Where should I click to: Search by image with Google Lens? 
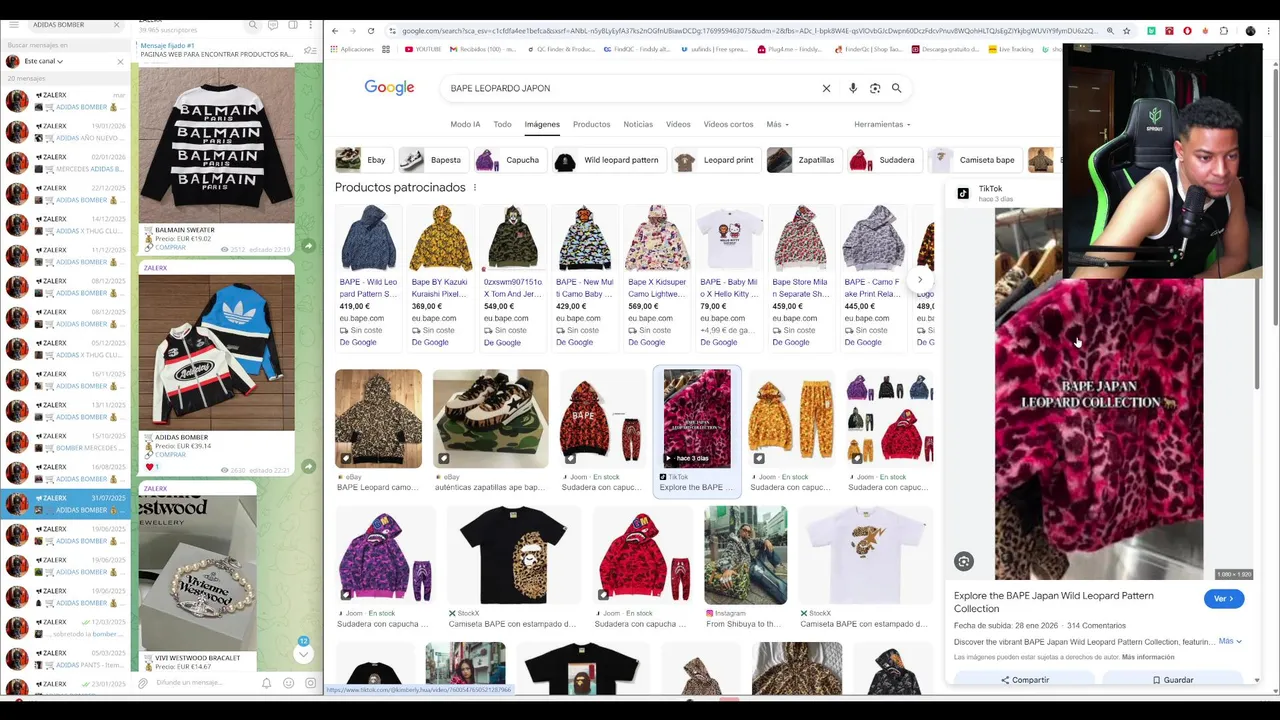[x=875, y=88]
